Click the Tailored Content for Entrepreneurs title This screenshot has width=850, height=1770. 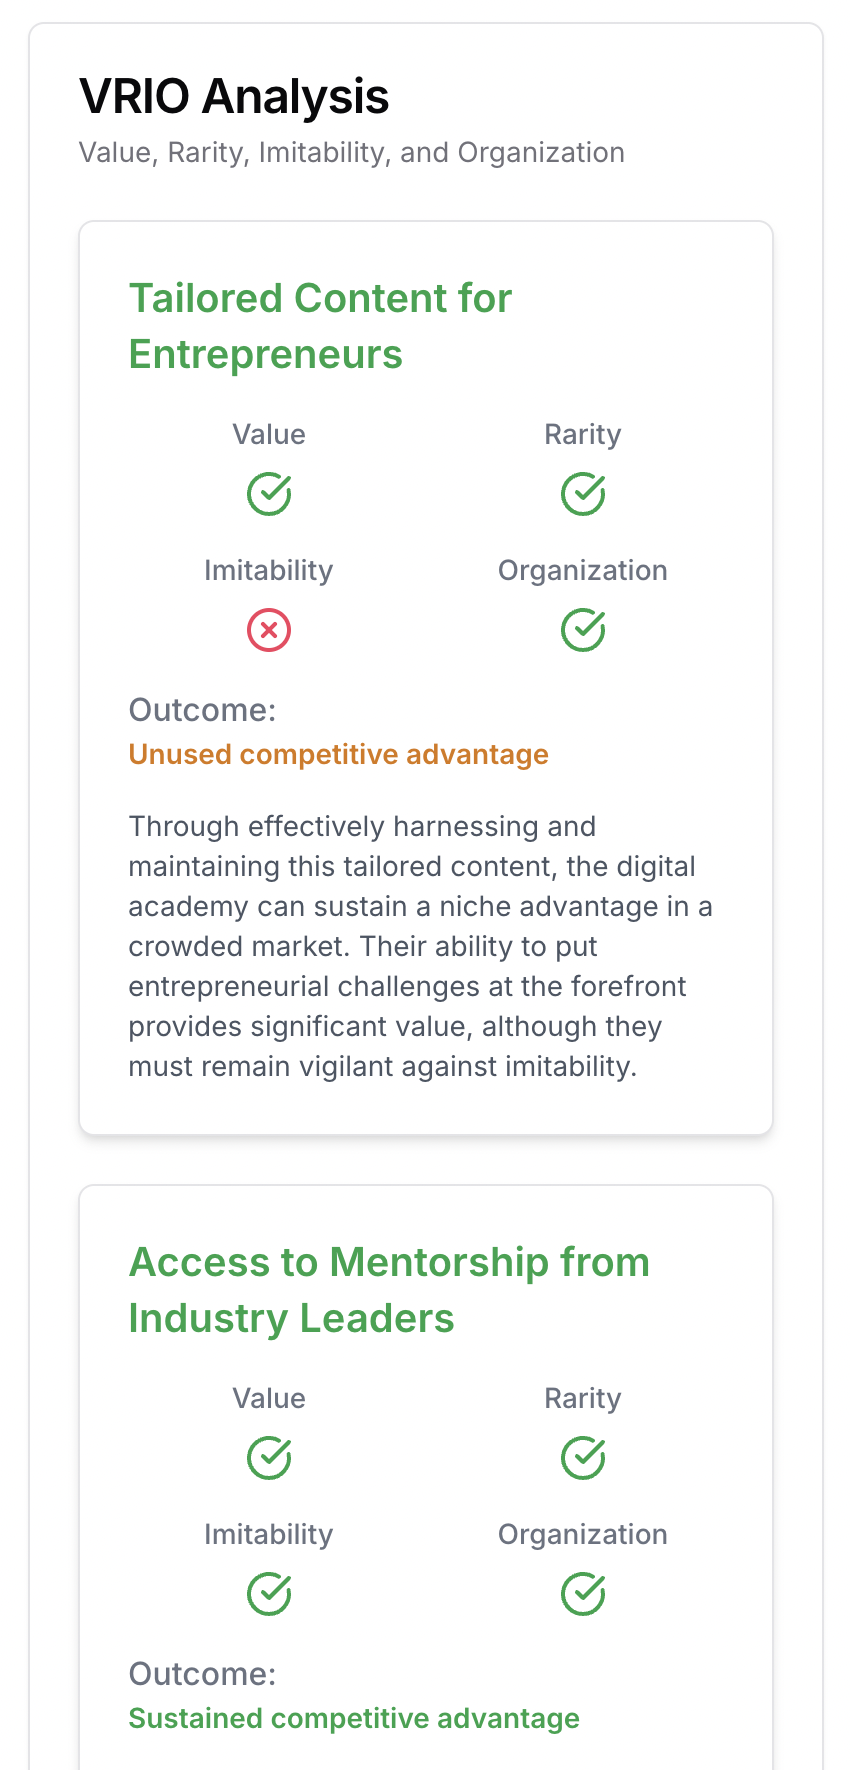click(x=320, y=326)
